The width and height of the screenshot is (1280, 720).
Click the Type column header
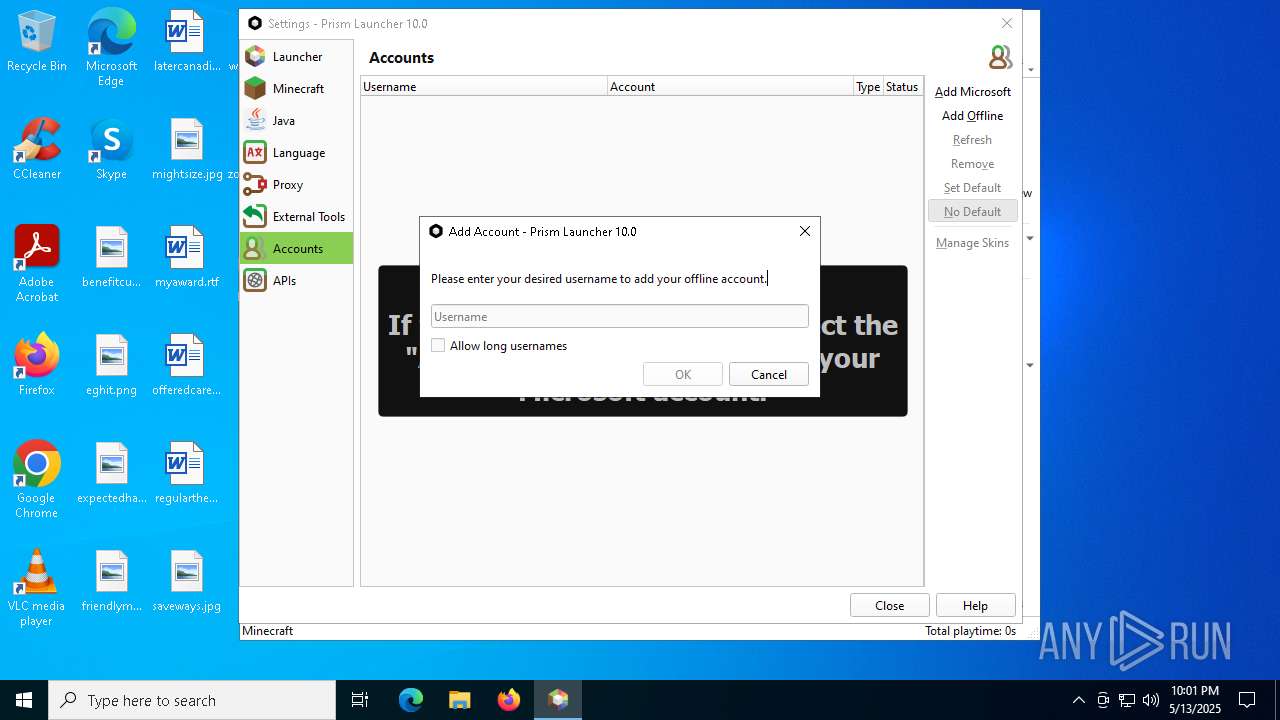[868, 87]
